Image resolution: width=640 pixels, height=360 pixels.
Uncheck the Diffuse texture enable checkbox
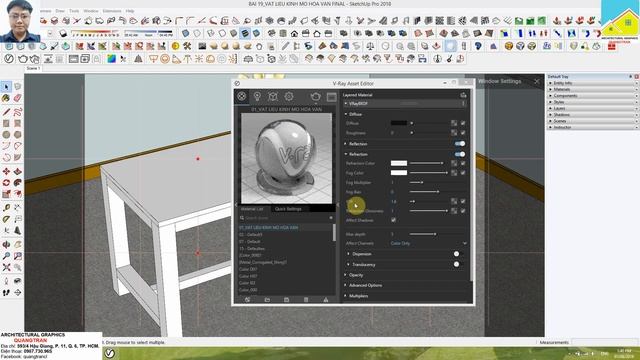[463, 123]
